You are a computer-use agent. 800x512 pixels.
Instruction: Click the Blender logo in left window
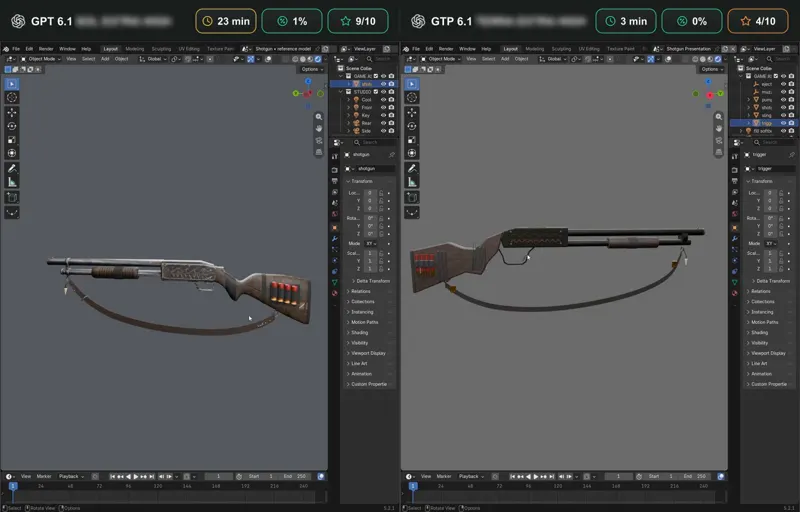(x=6, y=49)
